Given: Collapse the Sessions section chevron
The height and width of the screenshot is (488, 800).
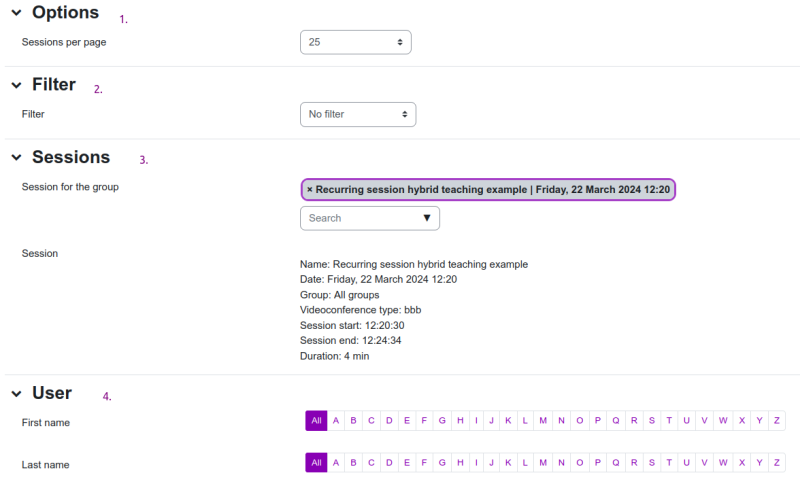Looking at the screenshot, I should [x=16, y=158].
